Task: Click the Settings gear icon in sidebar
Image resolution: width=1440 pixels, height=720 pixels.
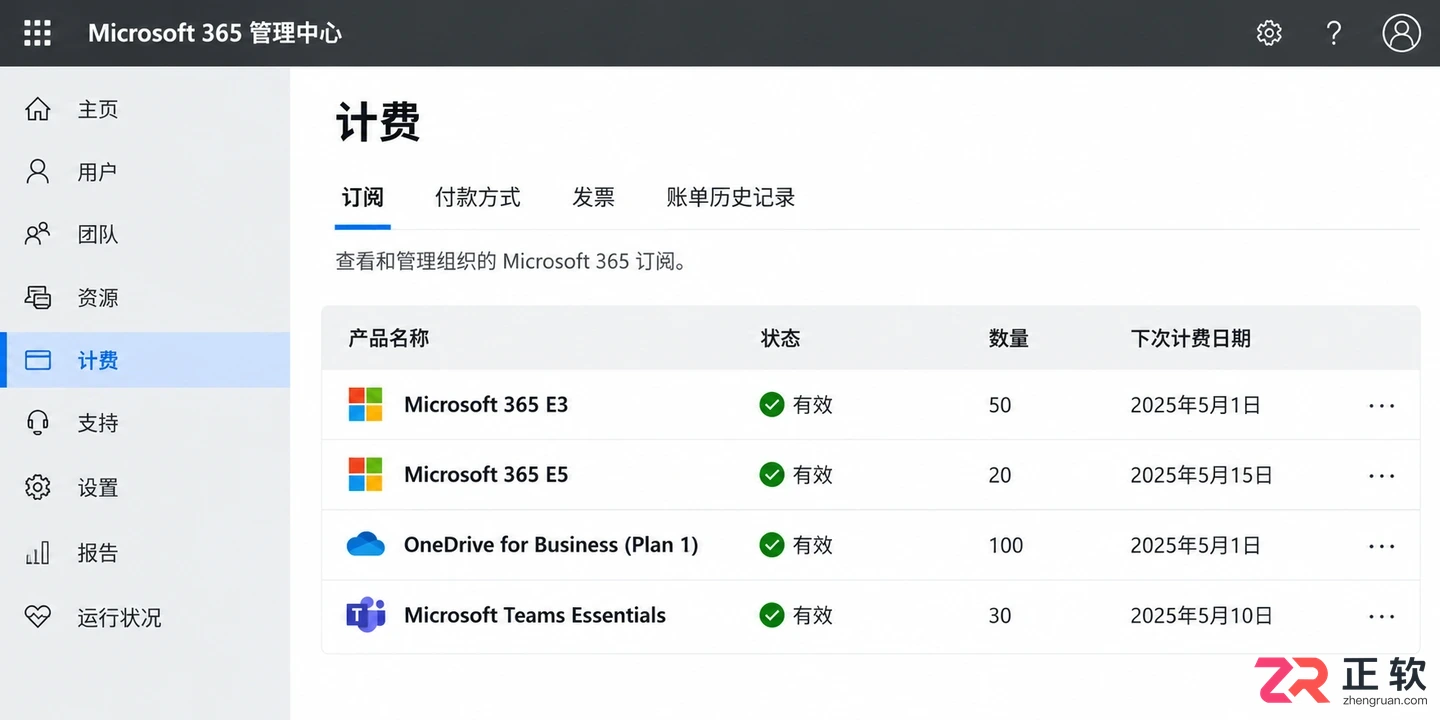Action: [38, 487]
